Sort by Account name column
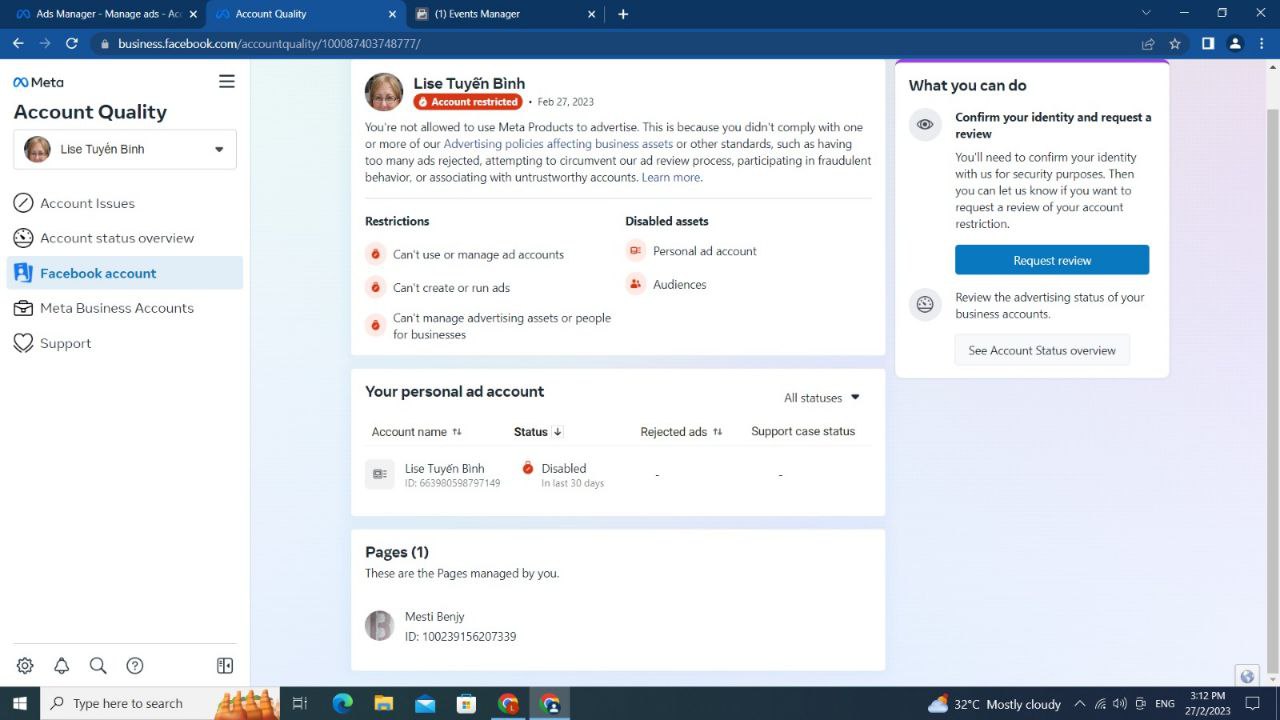1280x720 pixels. [417, 432]
